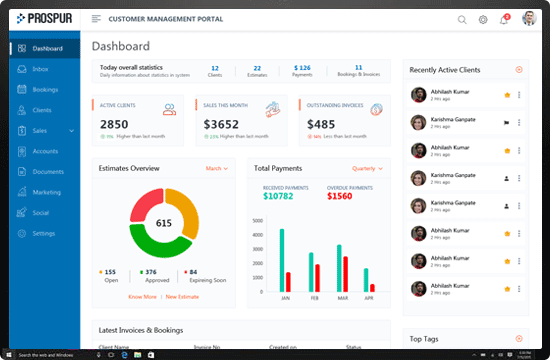Screen dimensions: 550x360
Task: Click the 155 Open legend item
Action: point(109,276)
